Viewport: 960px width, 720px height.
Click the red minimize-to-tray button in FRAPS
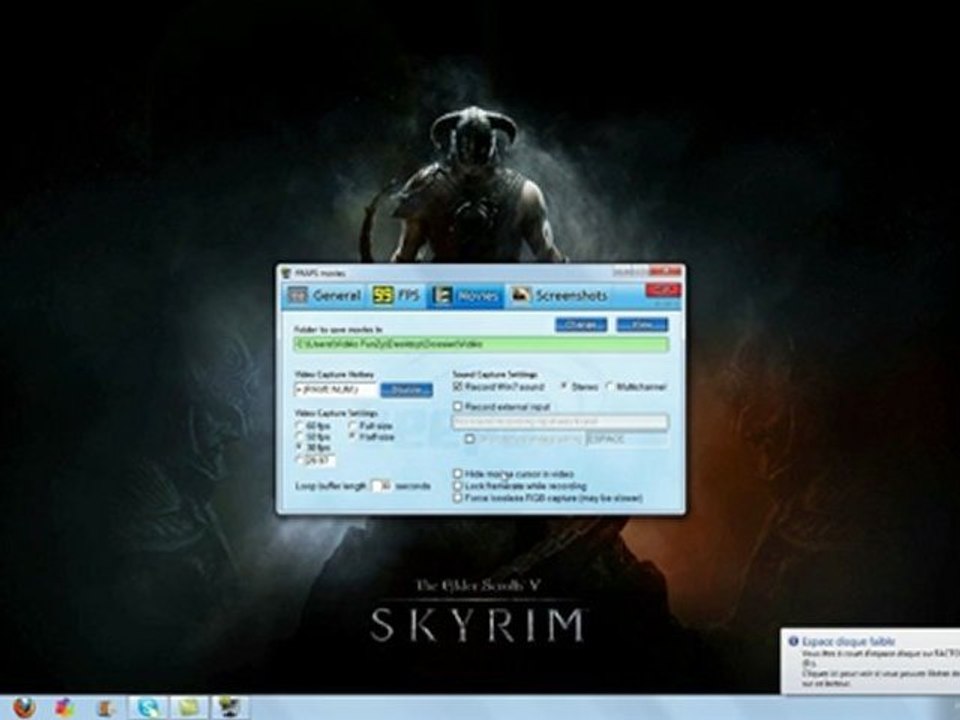(x=663, y=290)
